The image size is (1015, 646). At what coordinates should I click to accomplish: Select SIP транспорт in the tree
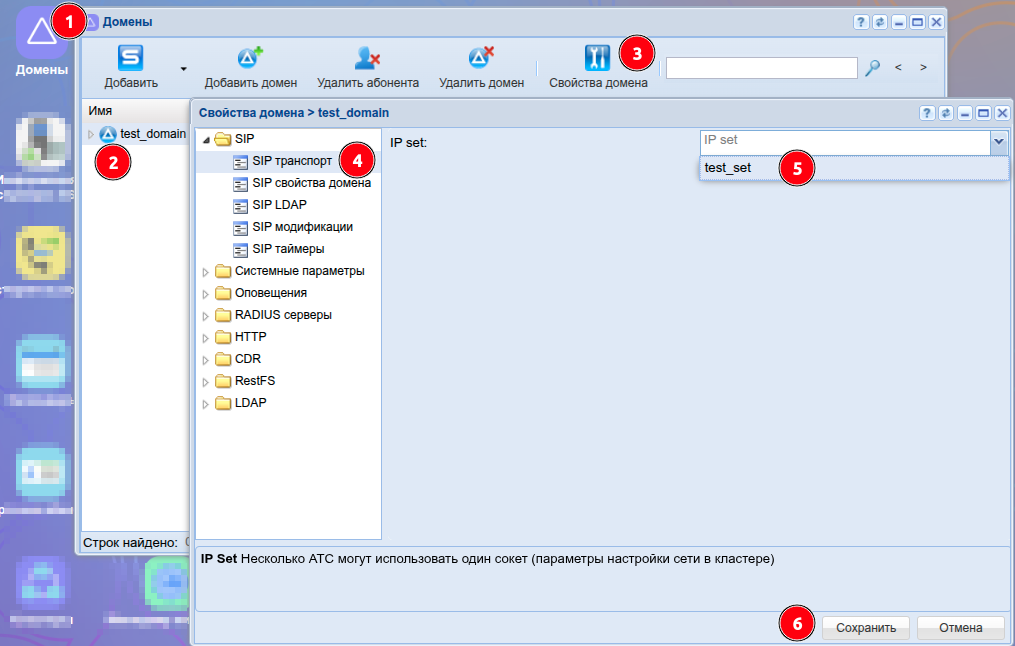292,161
